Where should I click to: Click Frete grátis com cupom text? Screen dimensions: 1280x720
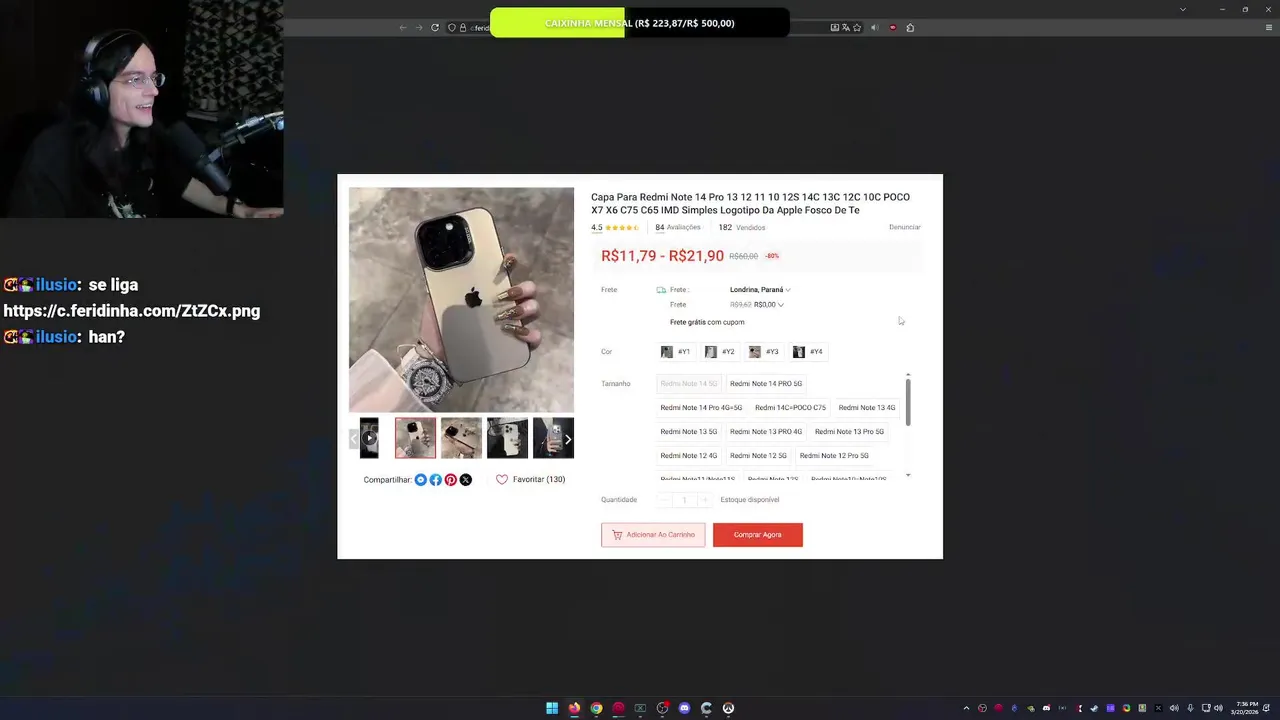tap(707, 322)
